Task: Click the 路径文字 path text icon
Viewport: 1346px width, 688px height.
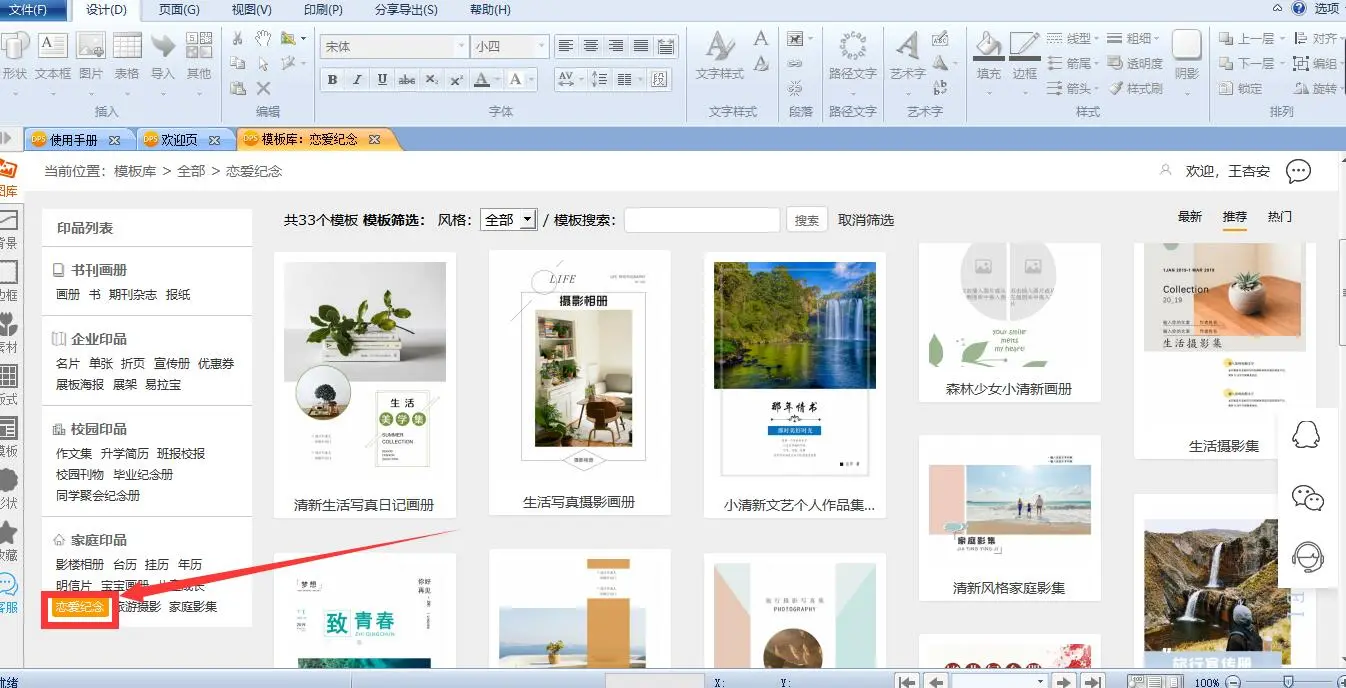Action: point(852,54)
